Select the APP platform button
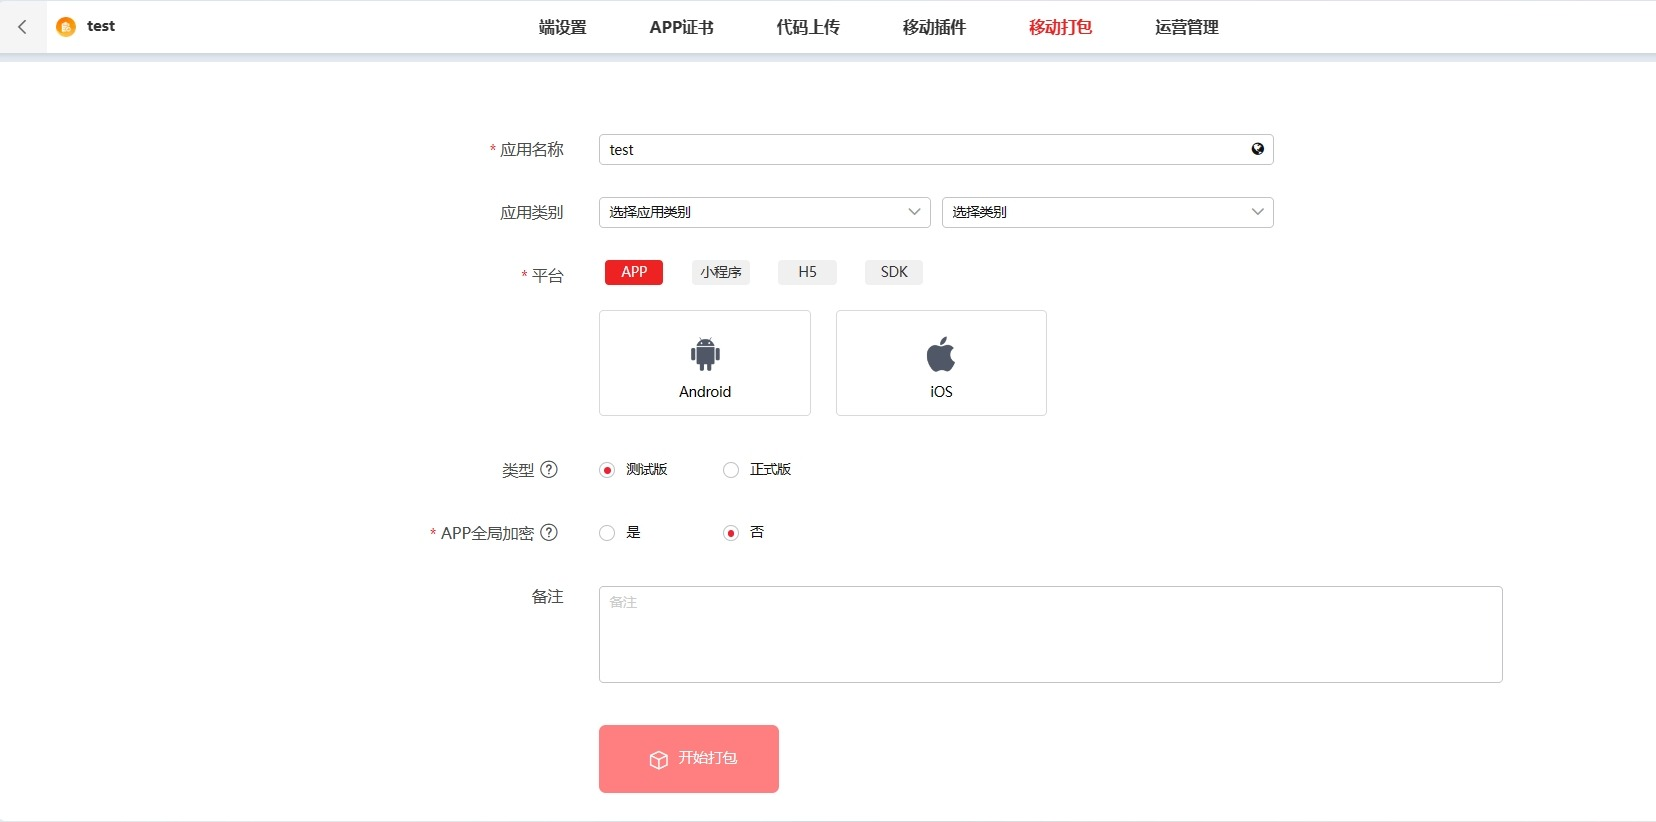1656x822 pixels. tap(634, 272)
